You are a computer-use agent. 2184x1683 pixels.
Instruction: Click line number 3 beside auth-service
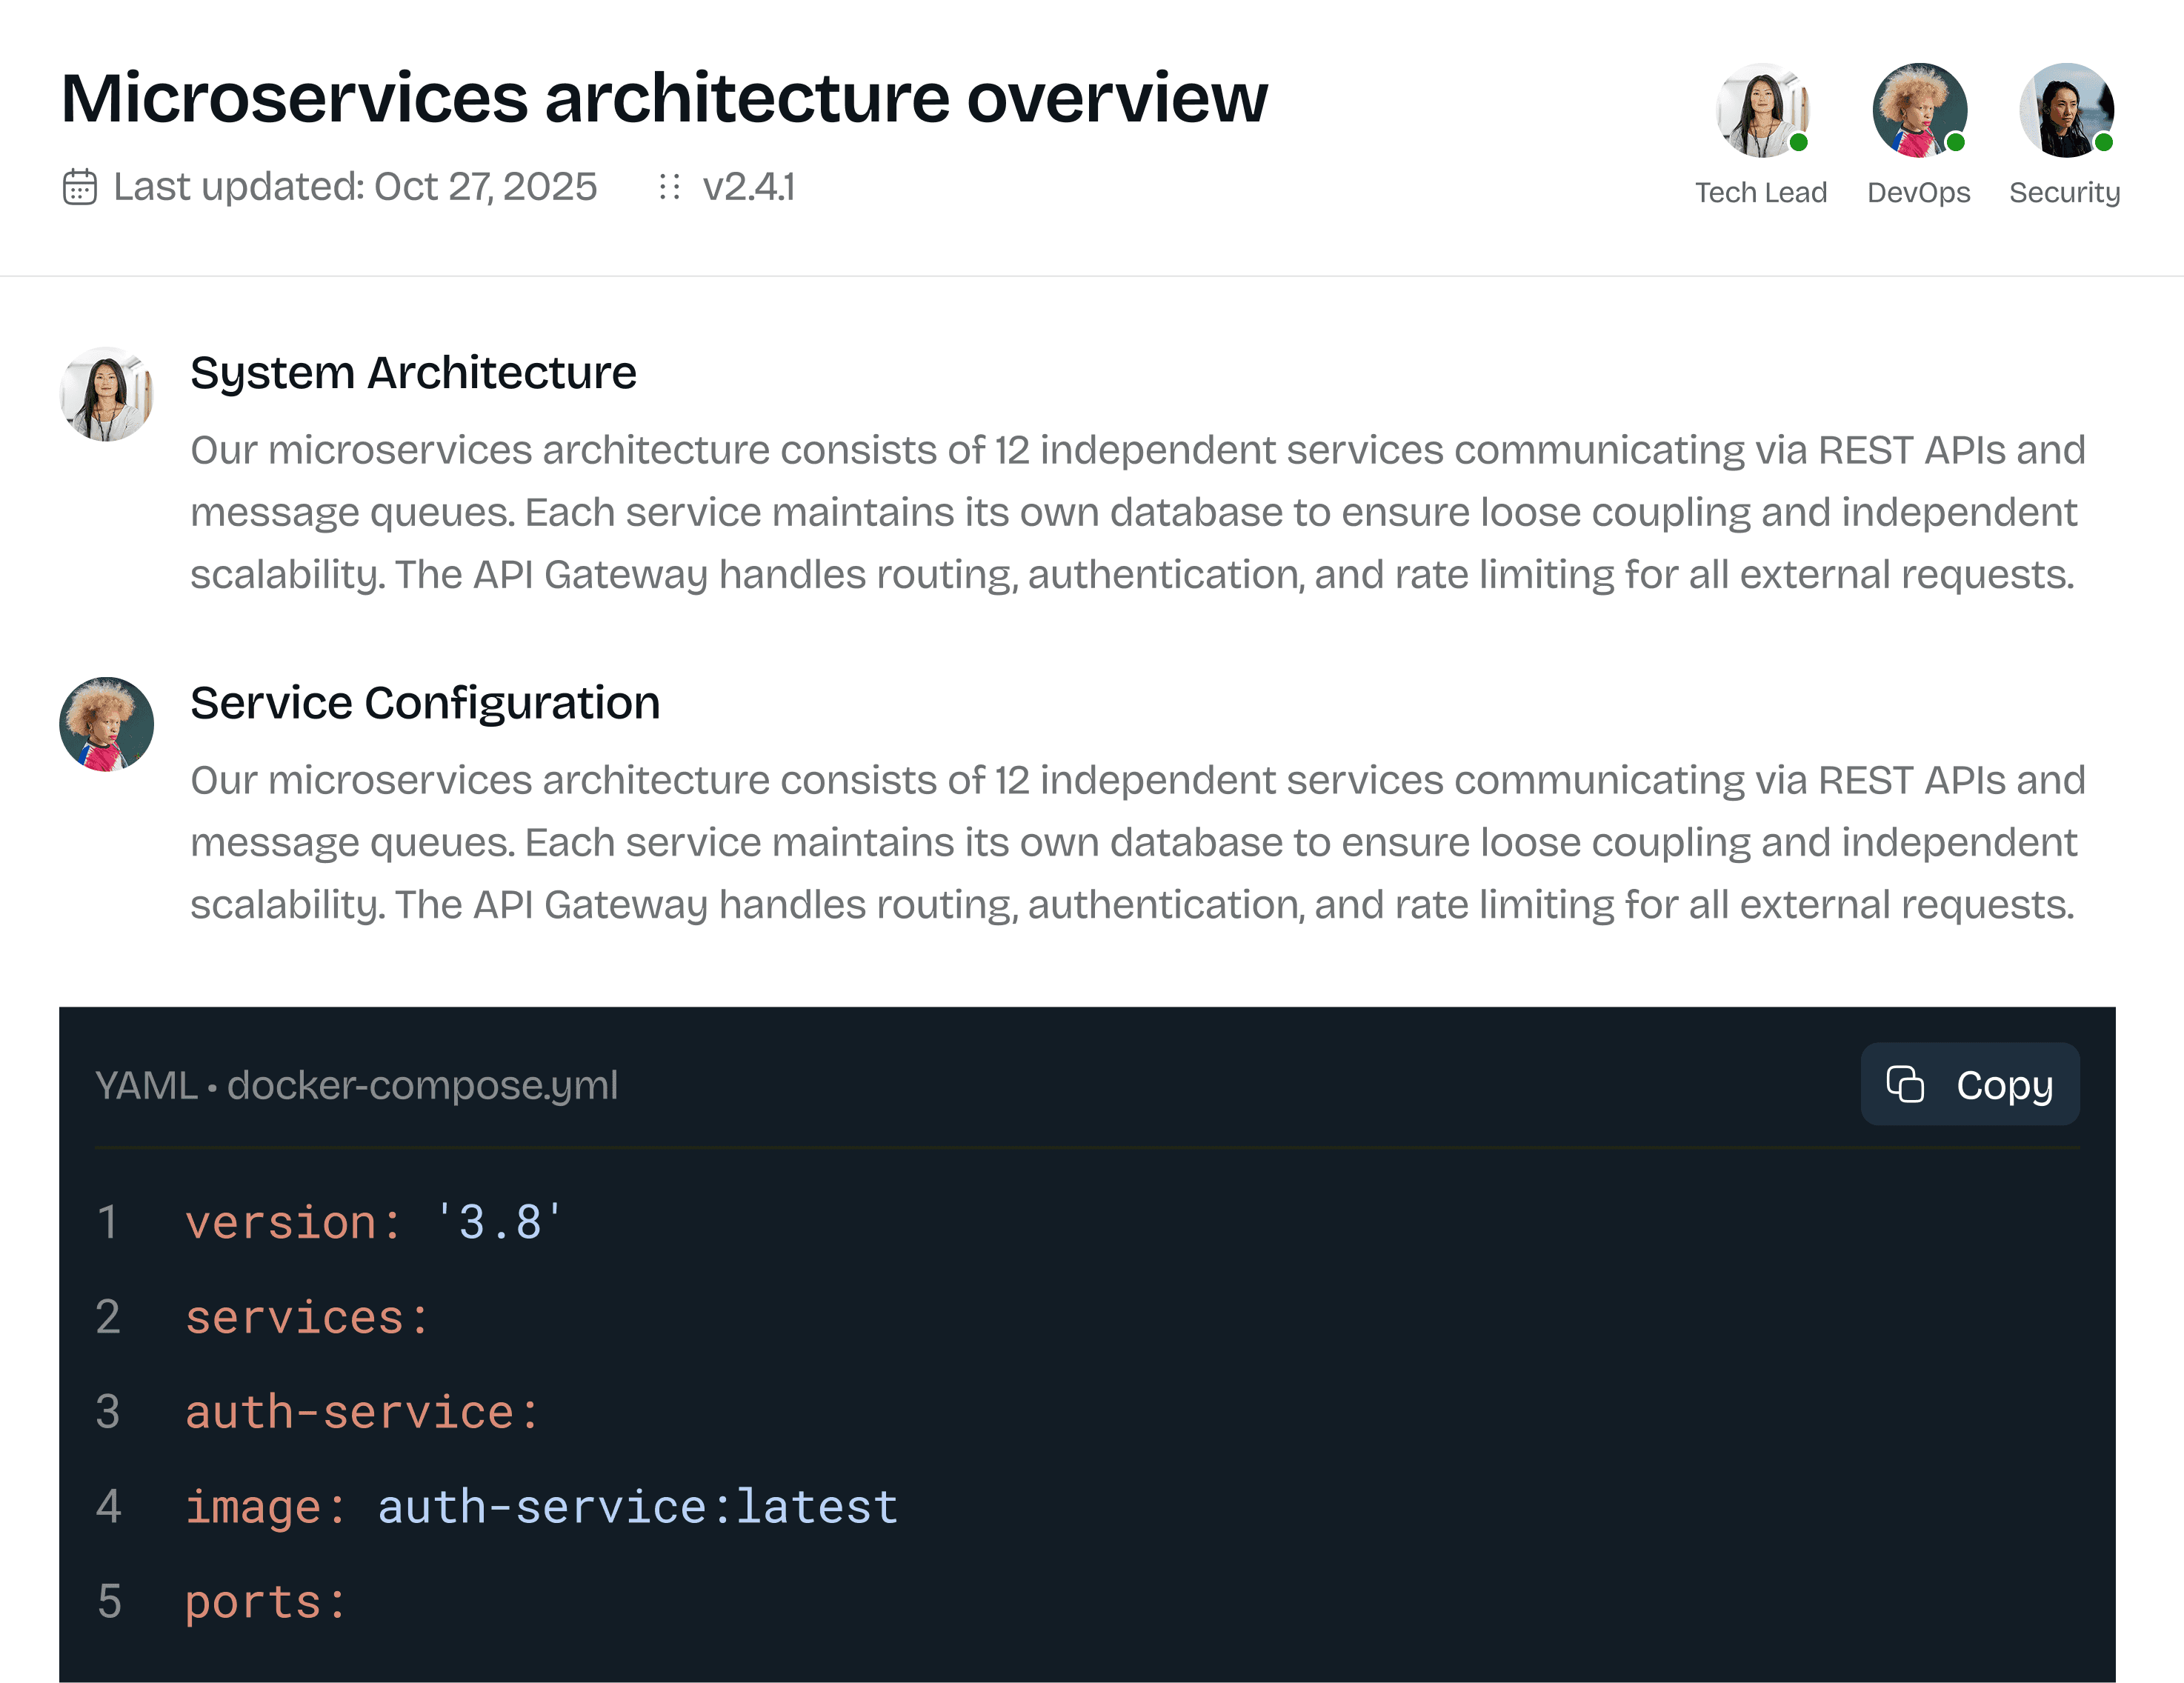point(108,1412)
